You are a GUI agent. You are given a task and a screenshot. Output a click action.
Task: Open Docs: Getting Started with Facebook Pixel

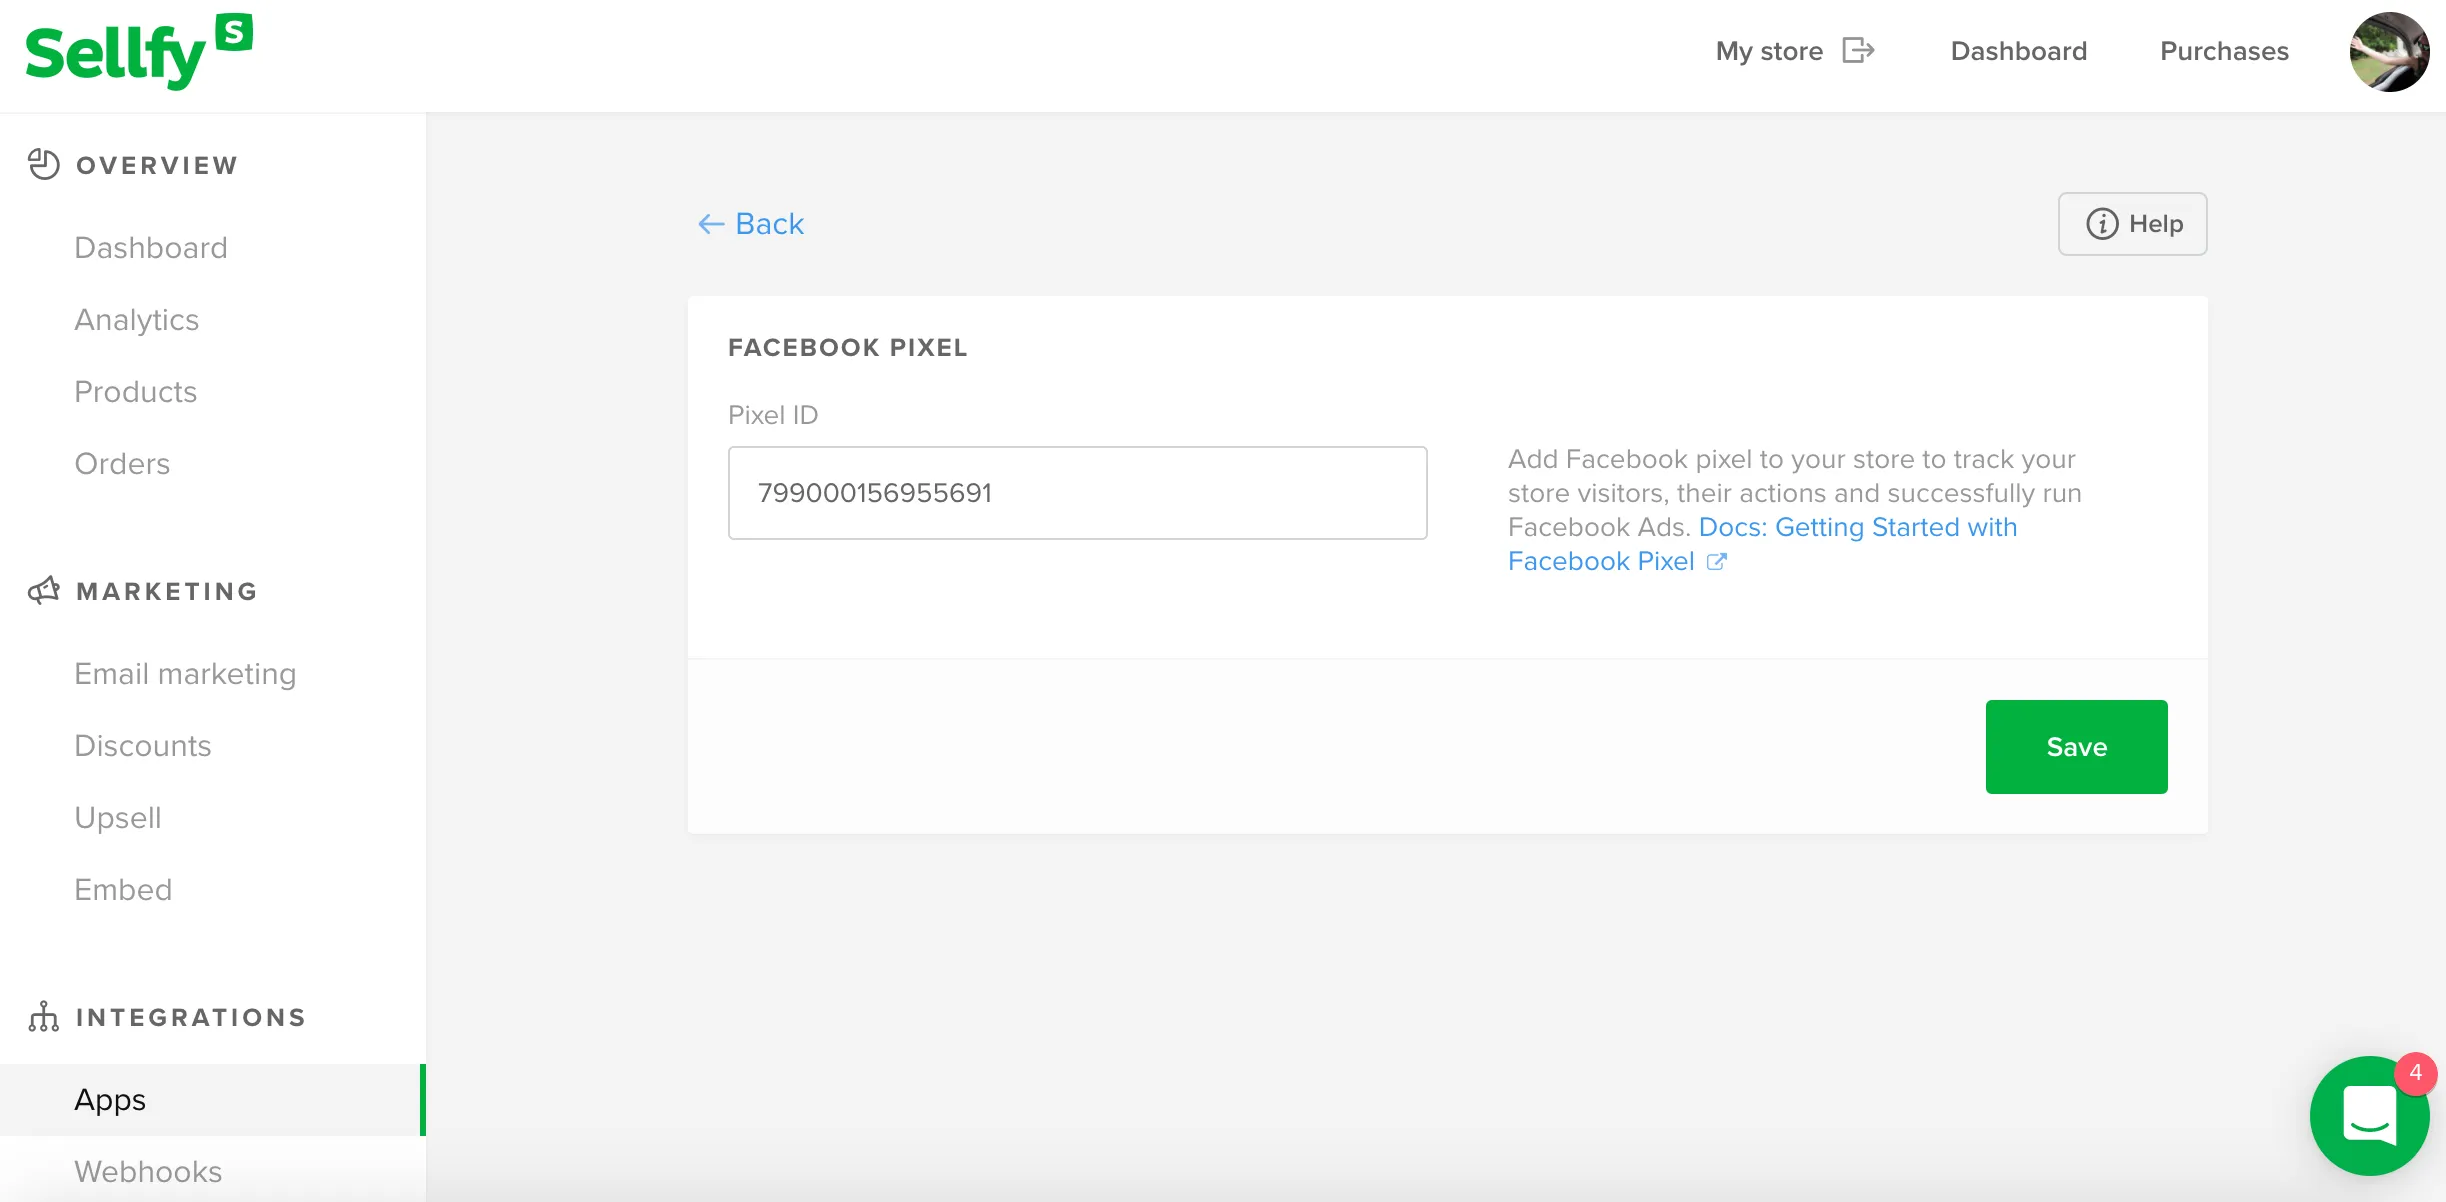[1762, 544]
